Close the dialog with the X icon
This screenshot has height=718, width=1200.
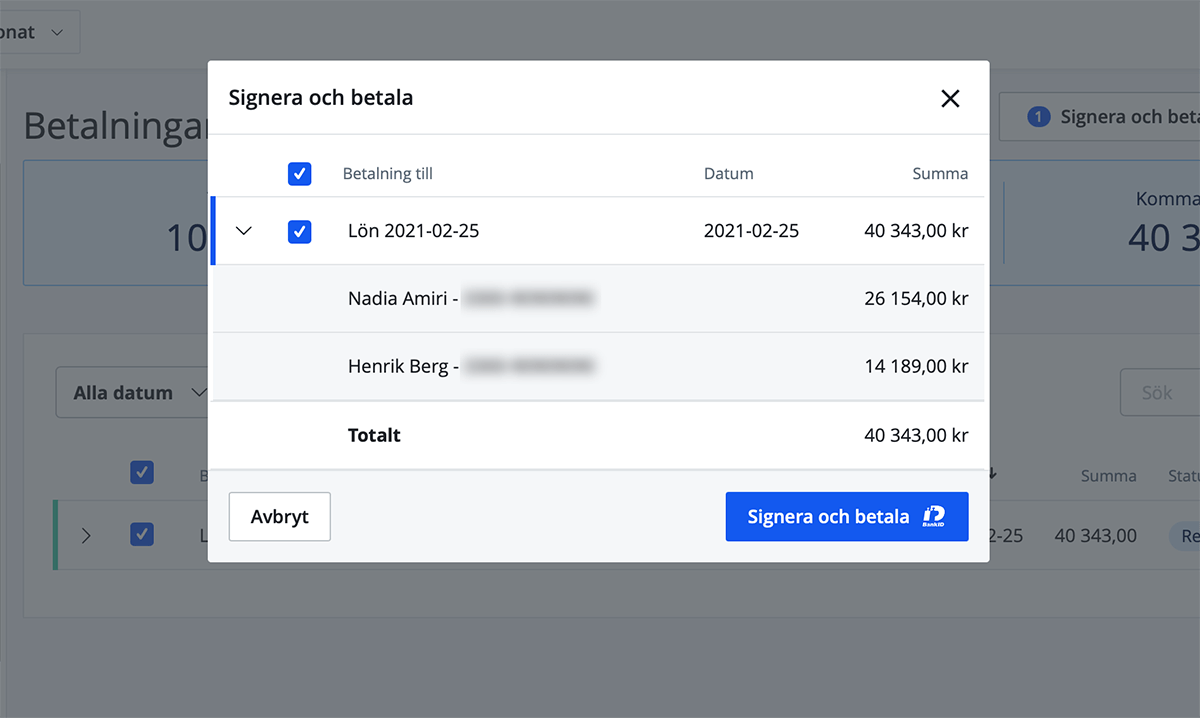[950, 98]
